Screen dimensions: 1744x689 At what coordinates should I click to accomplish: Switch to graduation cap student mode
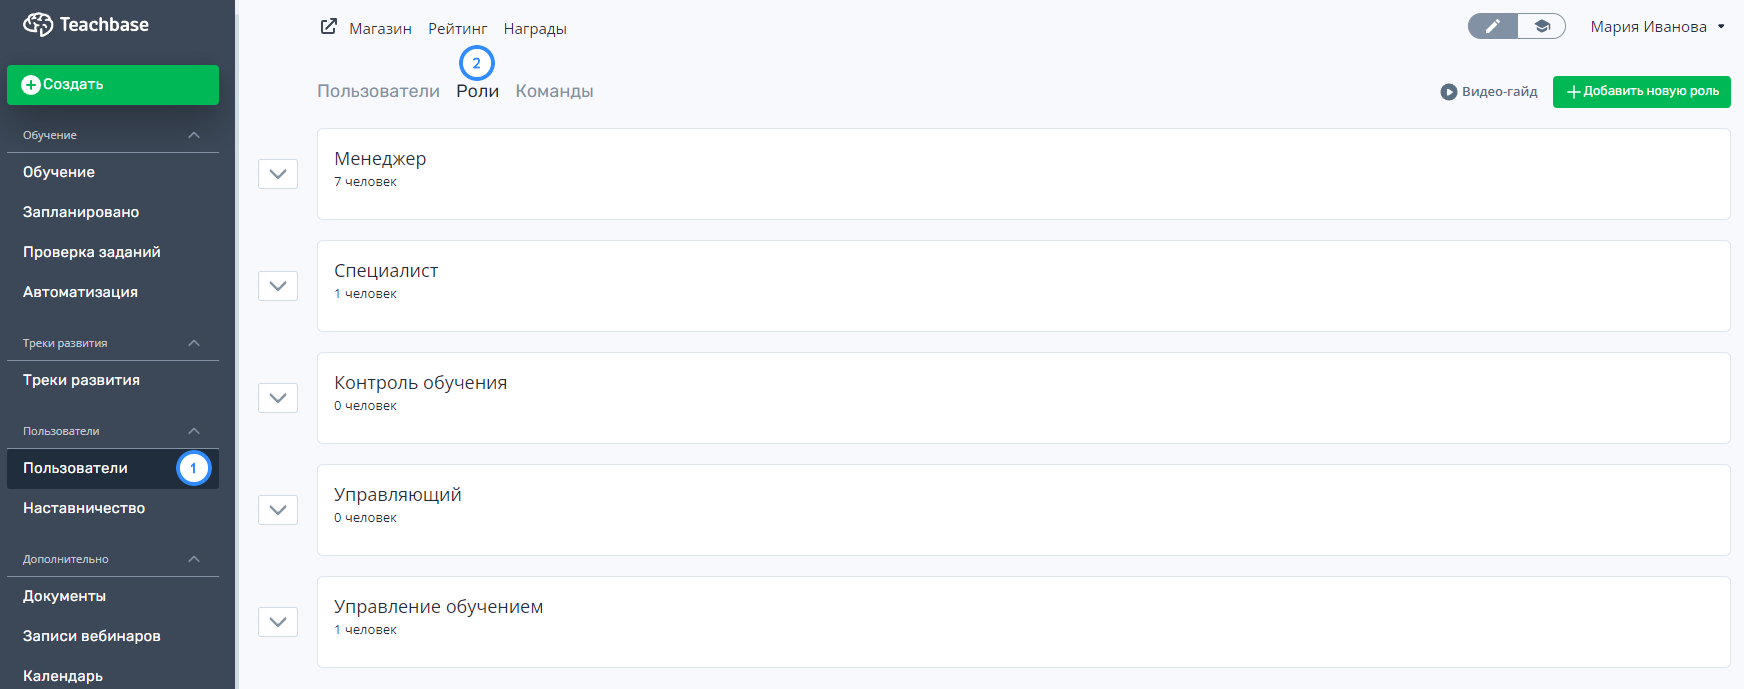pos(1542,26)
